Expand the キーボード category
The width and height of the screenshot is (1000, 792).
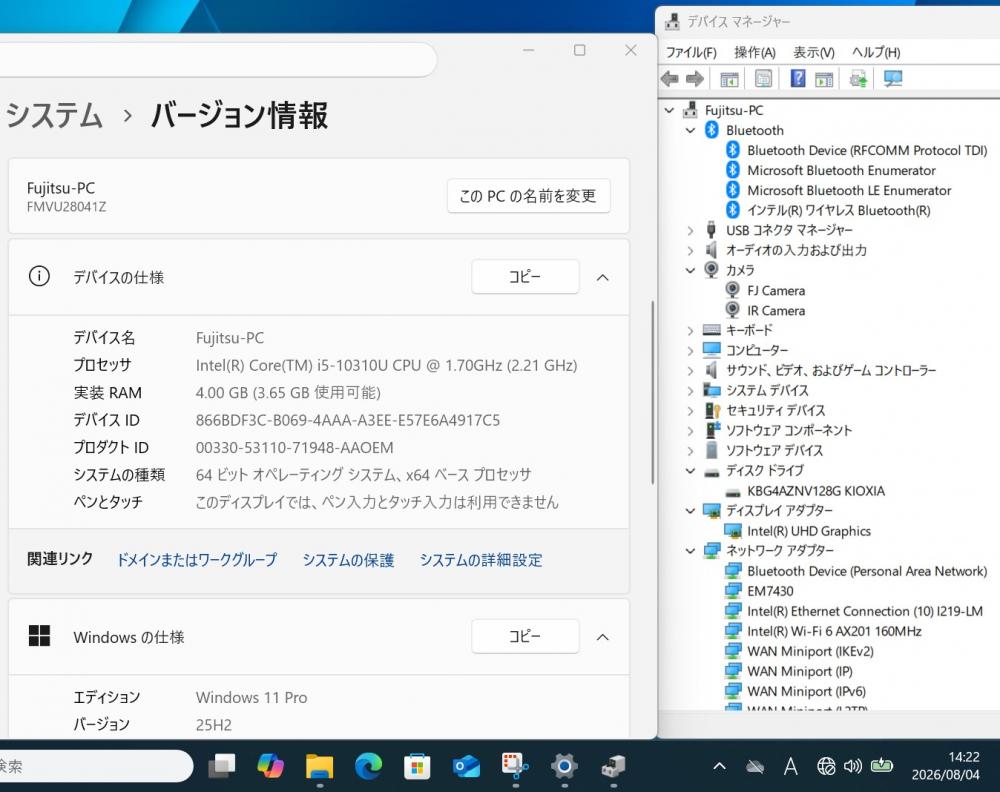pos(690,330)
